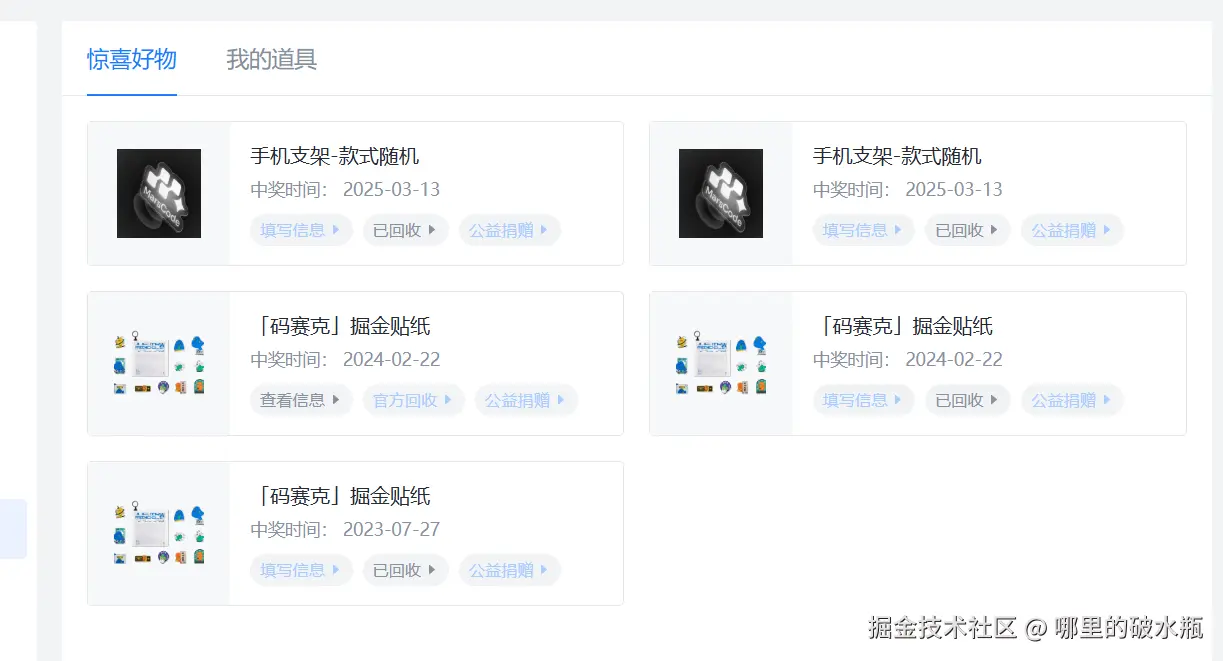The width and height of the screenshot is (1223, 661).
Task: Switch to the 我的道具 tab
Action: [x=270, y=60]
